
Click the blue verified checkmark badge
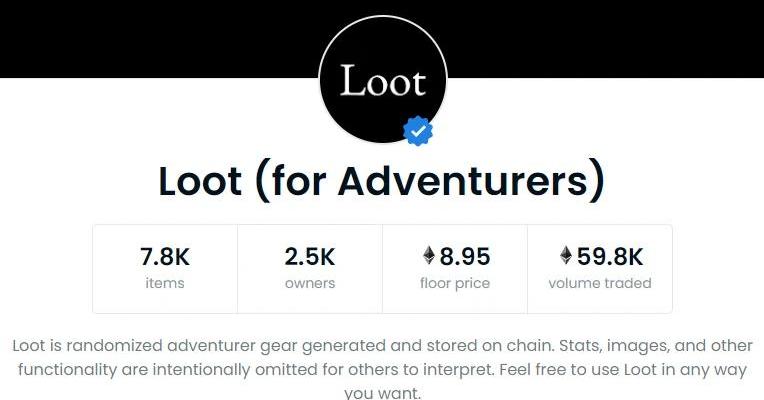point(417,131)
